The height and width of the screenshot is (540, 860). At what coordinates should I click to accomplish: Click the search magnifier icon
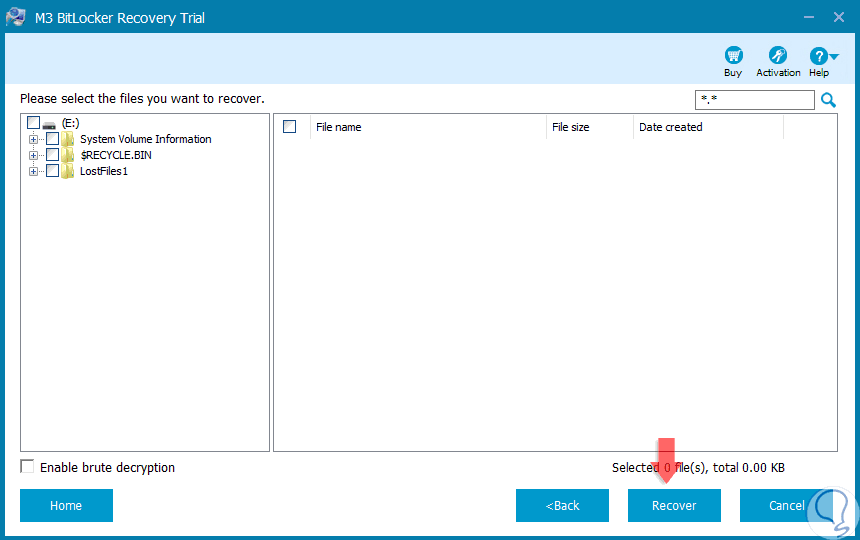tap(828, 100)
